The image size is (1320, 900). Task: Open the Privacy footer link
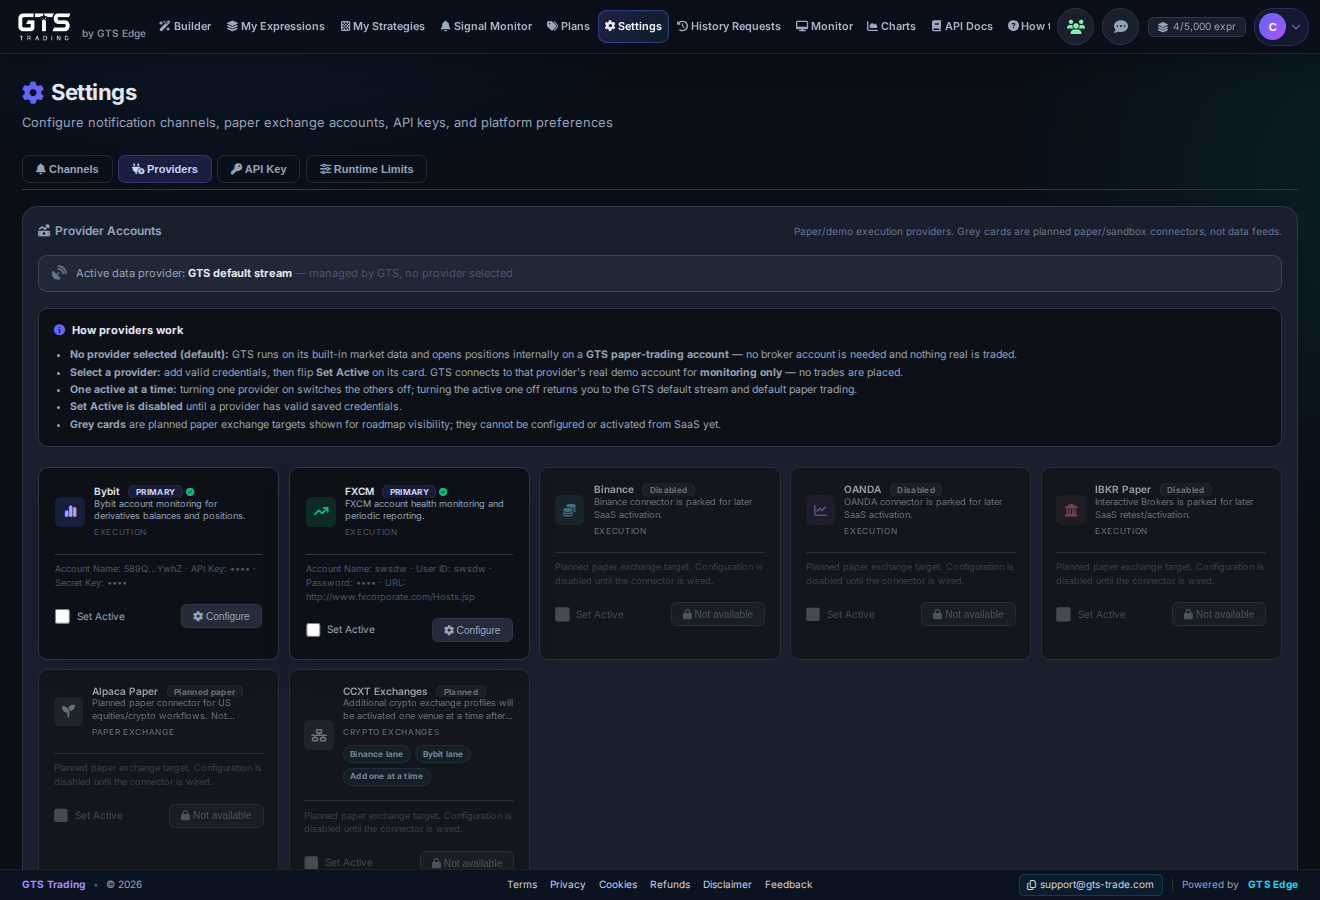pyautogui.click(x=568, y=885)
